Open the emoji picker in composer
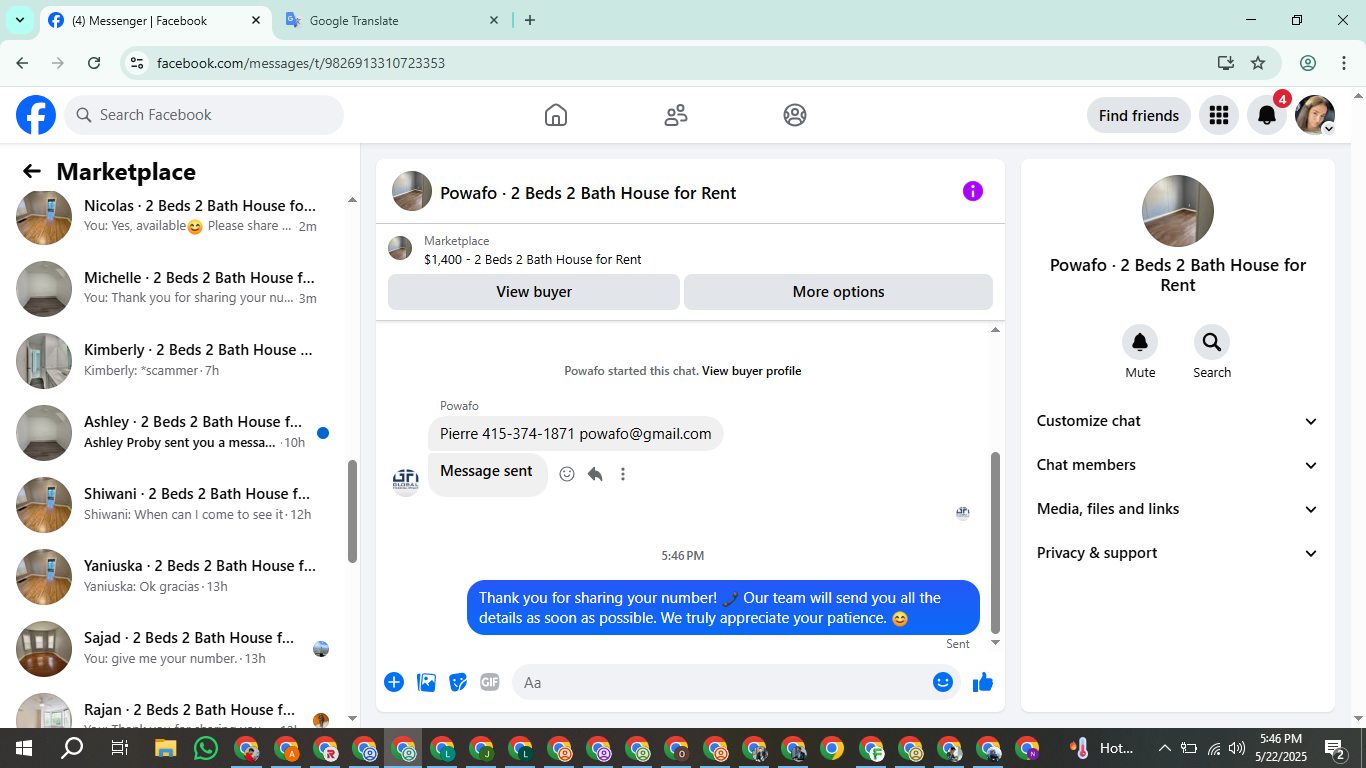The height and width of the screenshot is (768, 1366). pos(943,682)
